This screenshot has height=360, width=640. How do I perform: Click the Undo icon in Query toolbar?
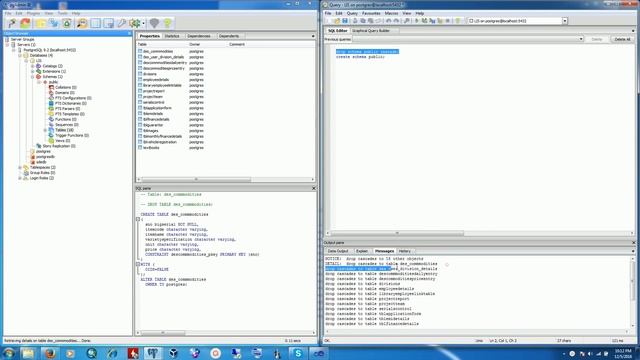pyautogui.click(x=388, y=21)
